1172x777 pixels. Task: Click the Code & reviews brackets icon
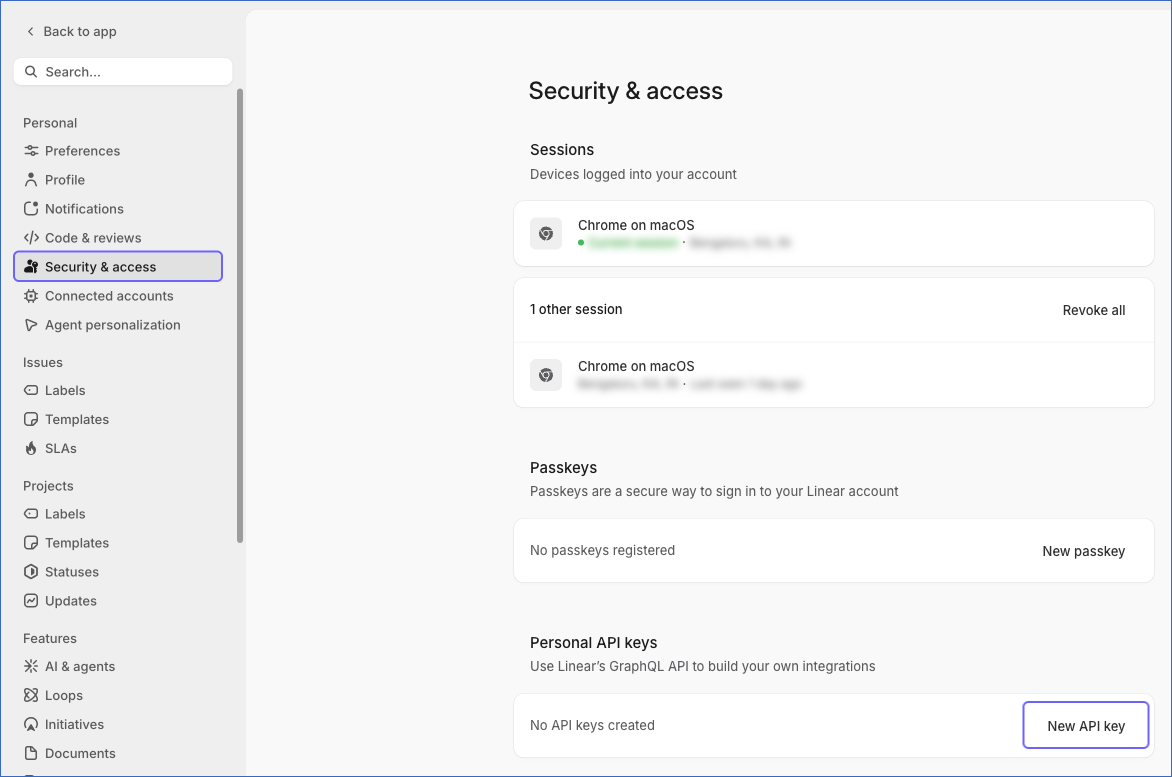click(31, 238)
